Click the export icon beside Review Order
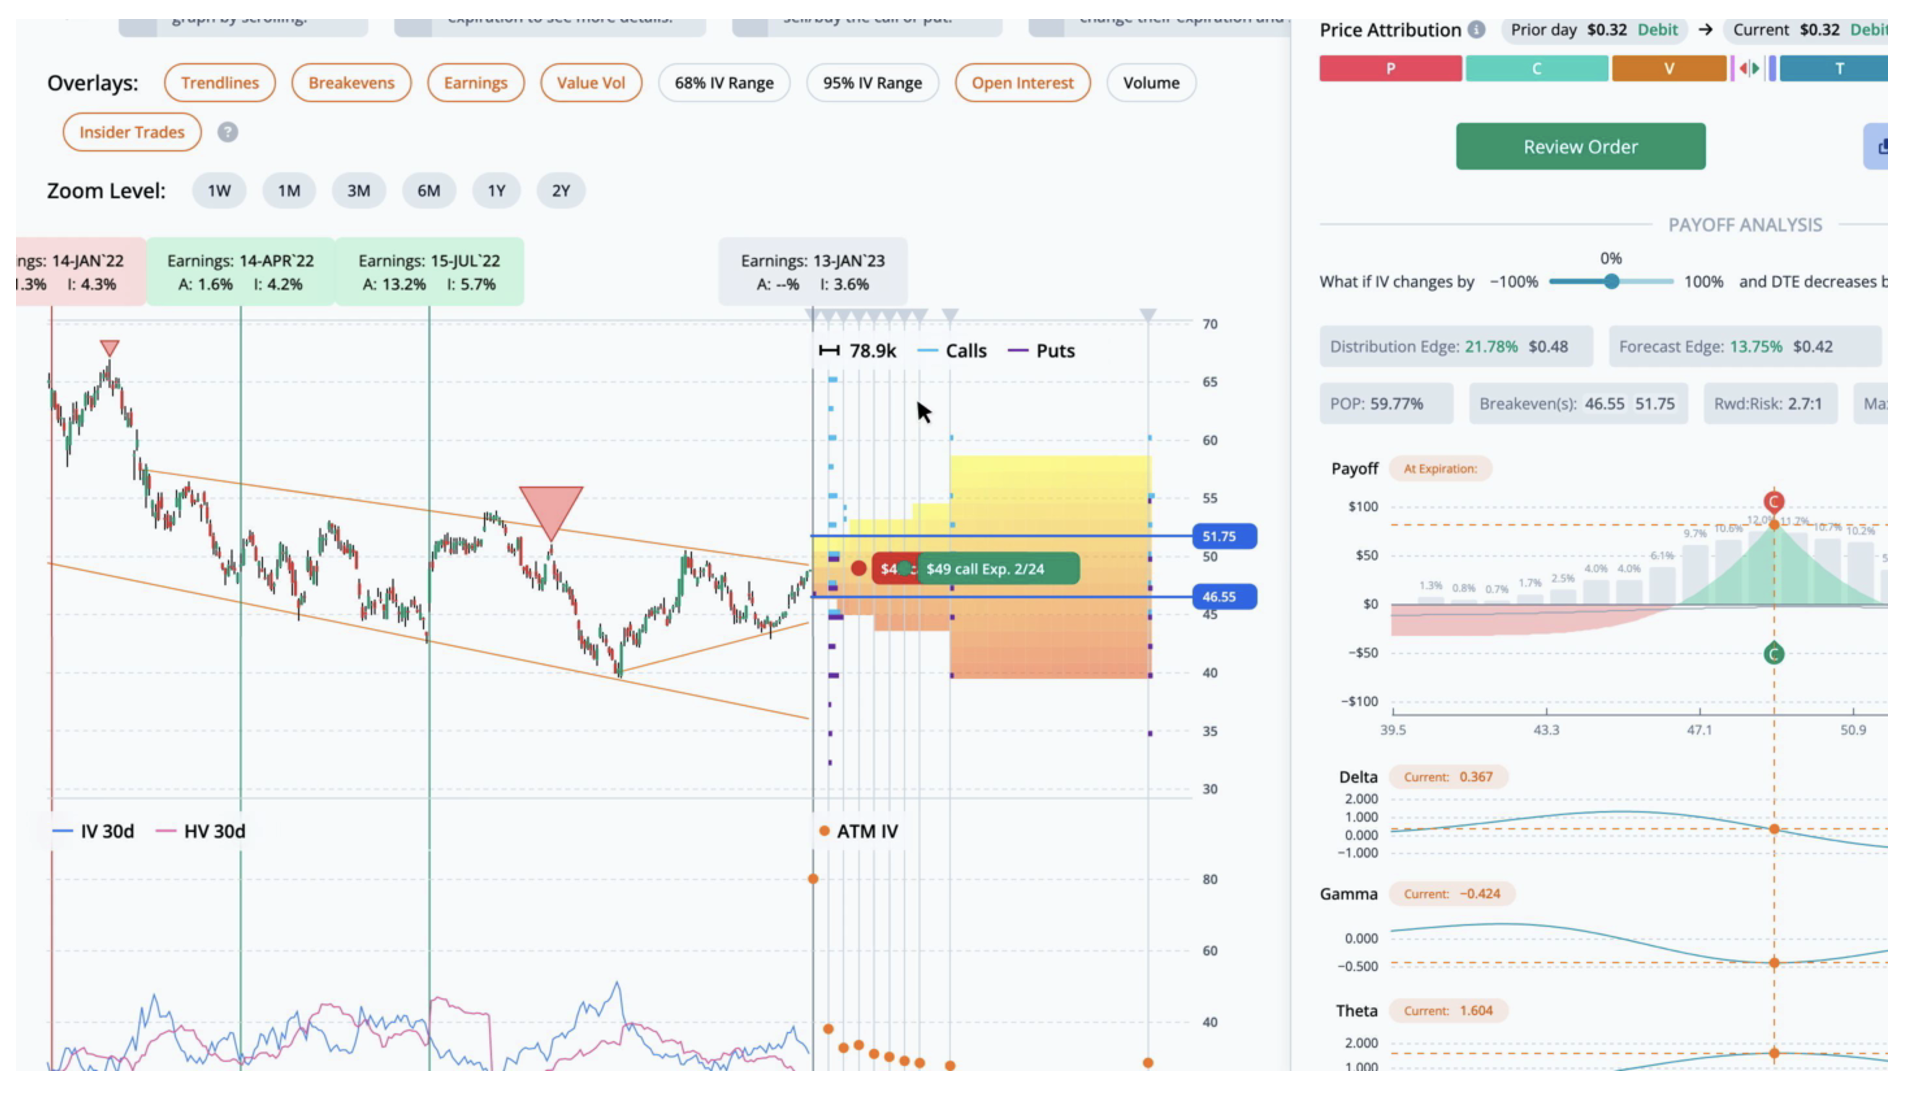The image size is (1908, 1096). click(1884, 146)
